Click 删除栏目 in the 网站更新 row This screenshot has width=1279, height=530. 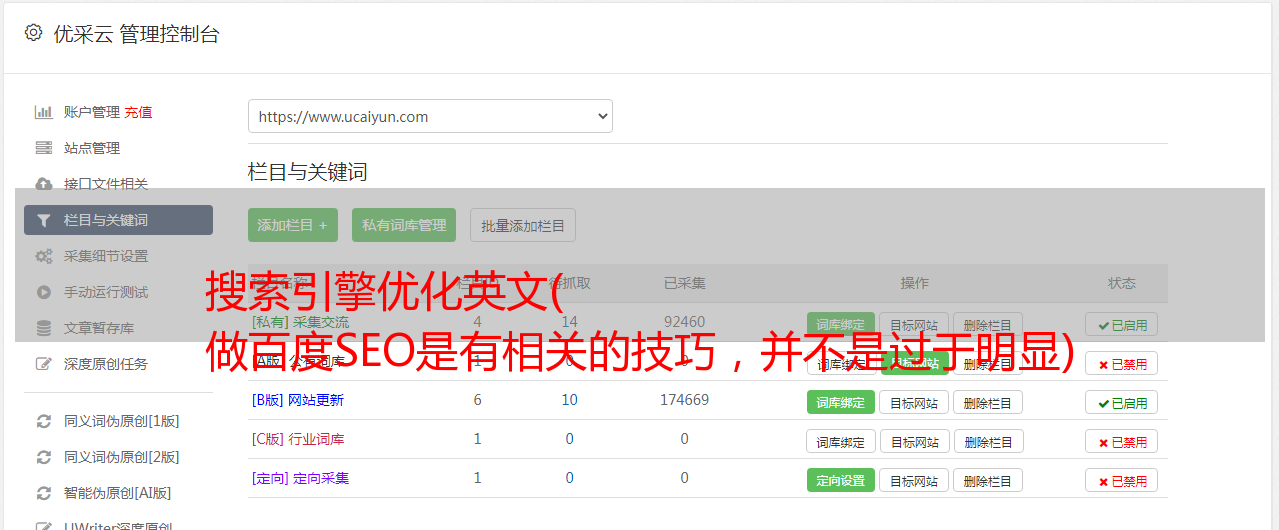click(988, 402)
